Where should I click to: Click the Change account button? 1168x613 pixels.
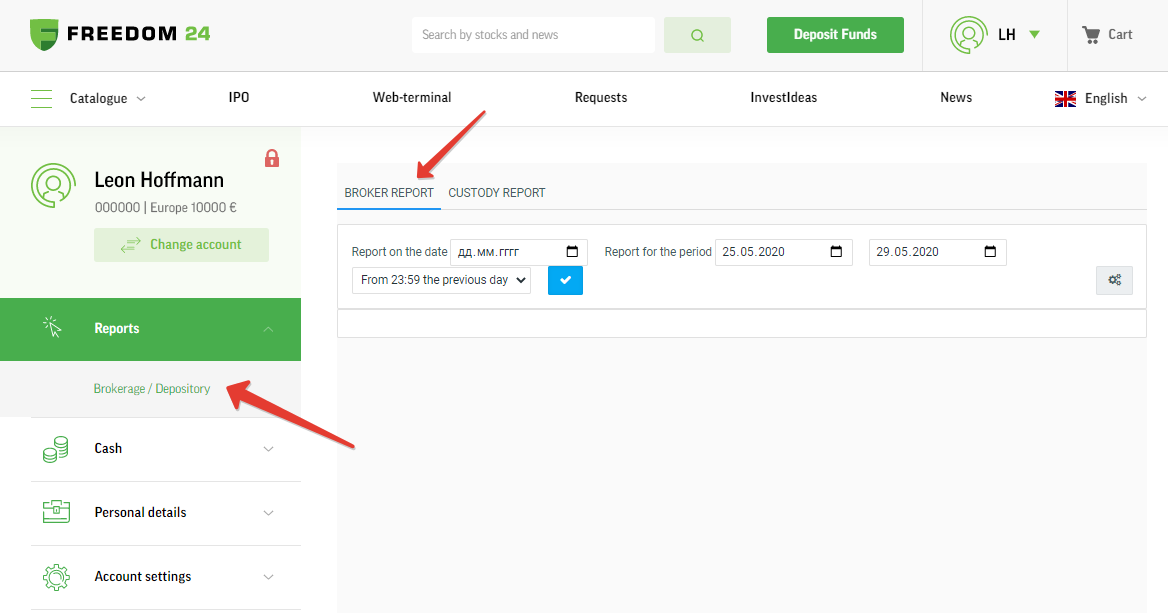[x=181, y=245]
